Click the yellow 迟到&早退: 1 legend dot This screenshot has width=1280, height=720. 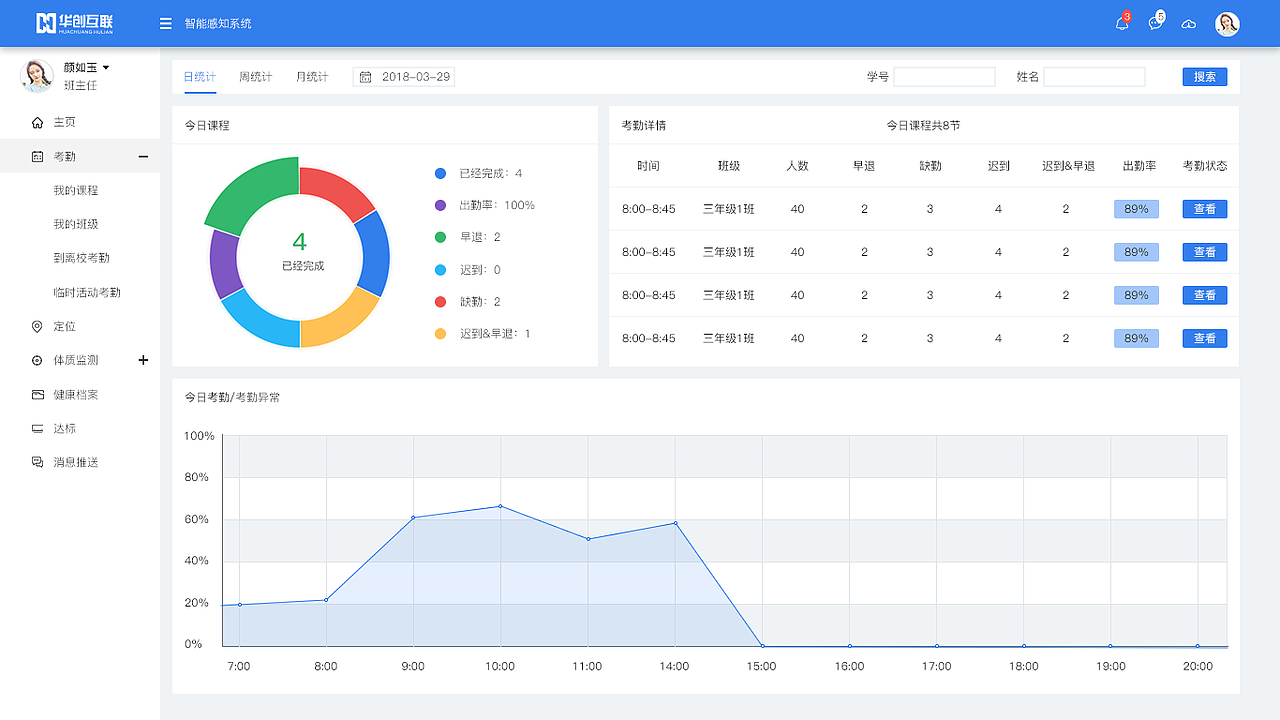point(440,334)
